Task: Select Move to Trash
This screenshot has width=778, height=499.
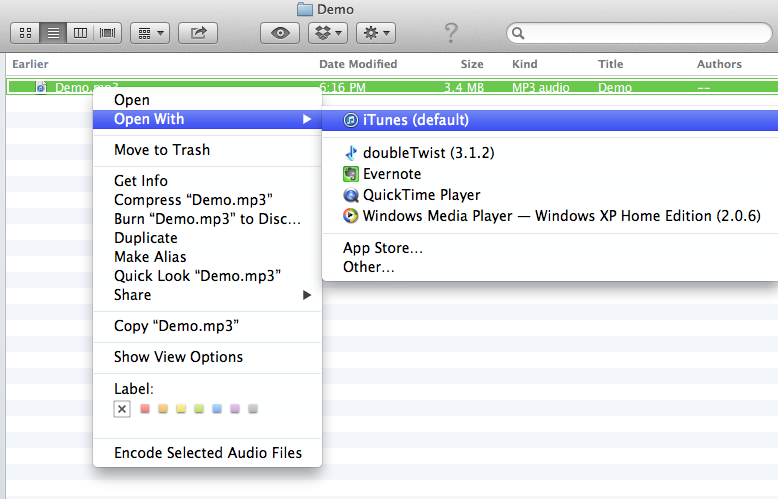Action: [162, 150]
